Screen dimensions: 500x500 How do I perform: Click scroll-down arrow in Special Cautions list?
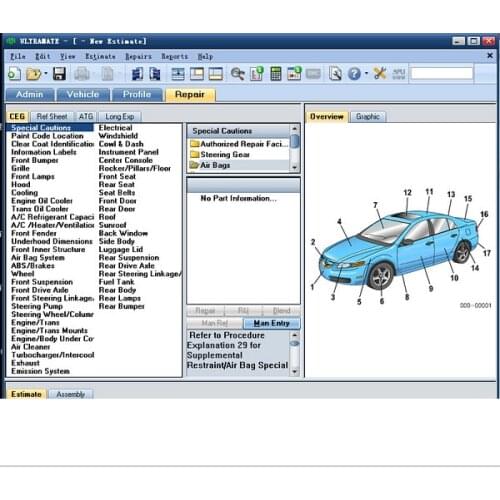(294, 168)
